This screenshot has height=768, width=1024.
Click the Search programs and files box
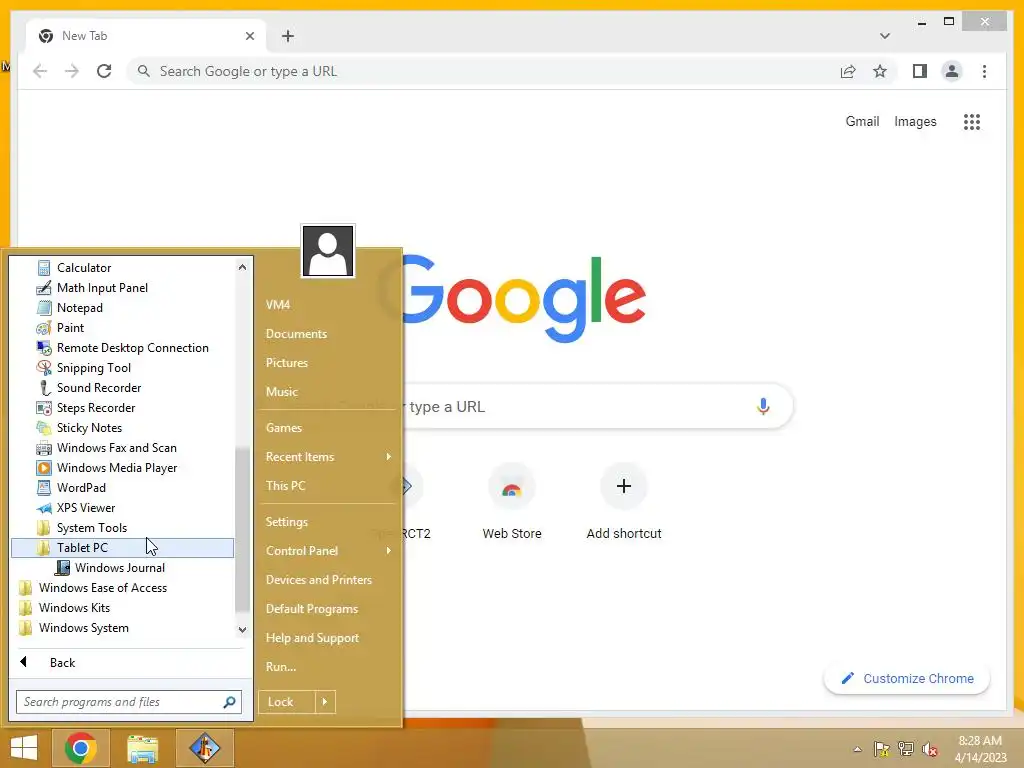(x=129, y=702)
